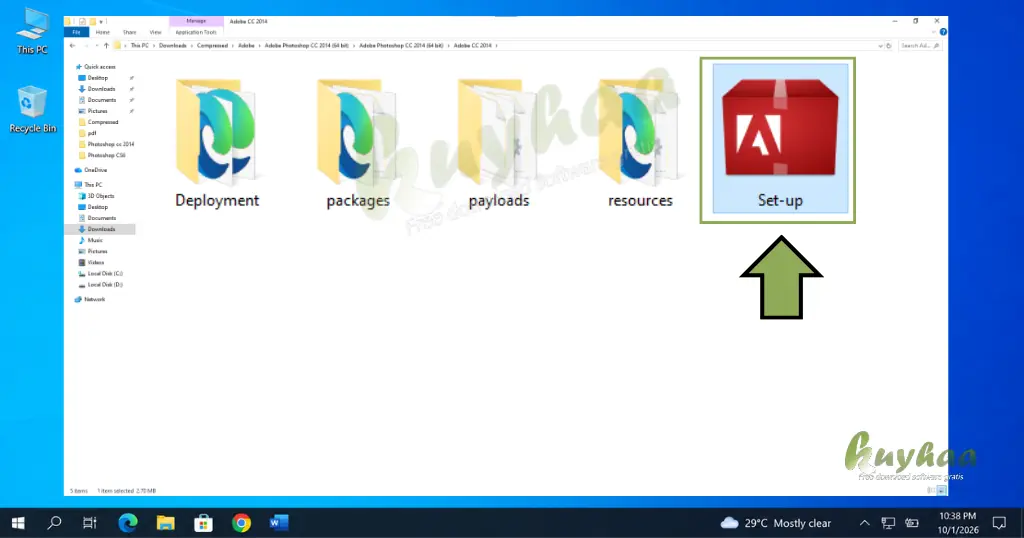Open Customize Quick Access Toolbar dropdown
This screenshot has height=538, width=1024.
(101, 22)
